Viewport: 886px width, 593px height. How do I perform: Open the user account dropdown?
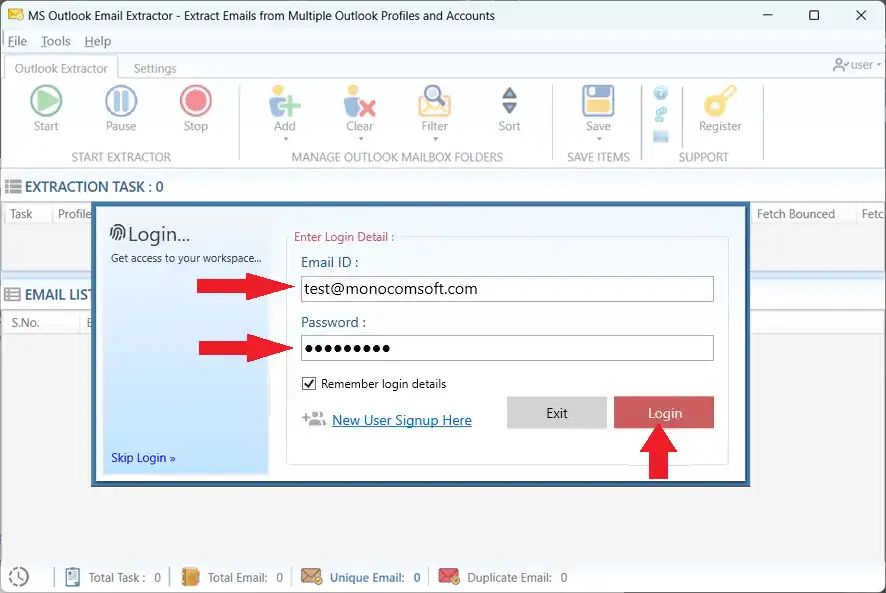[857, 65]
